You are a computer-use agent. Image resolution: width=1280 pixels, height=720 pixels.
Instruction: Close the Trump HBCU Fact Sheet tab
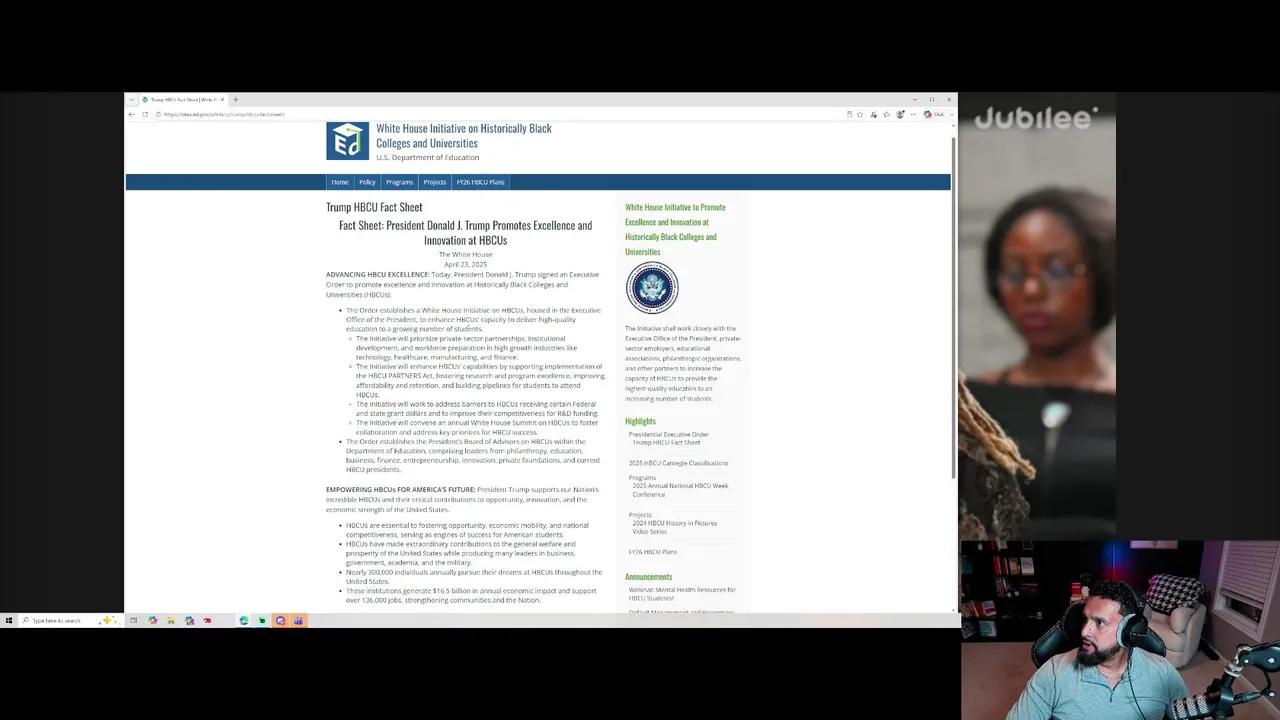coord(223,99)
